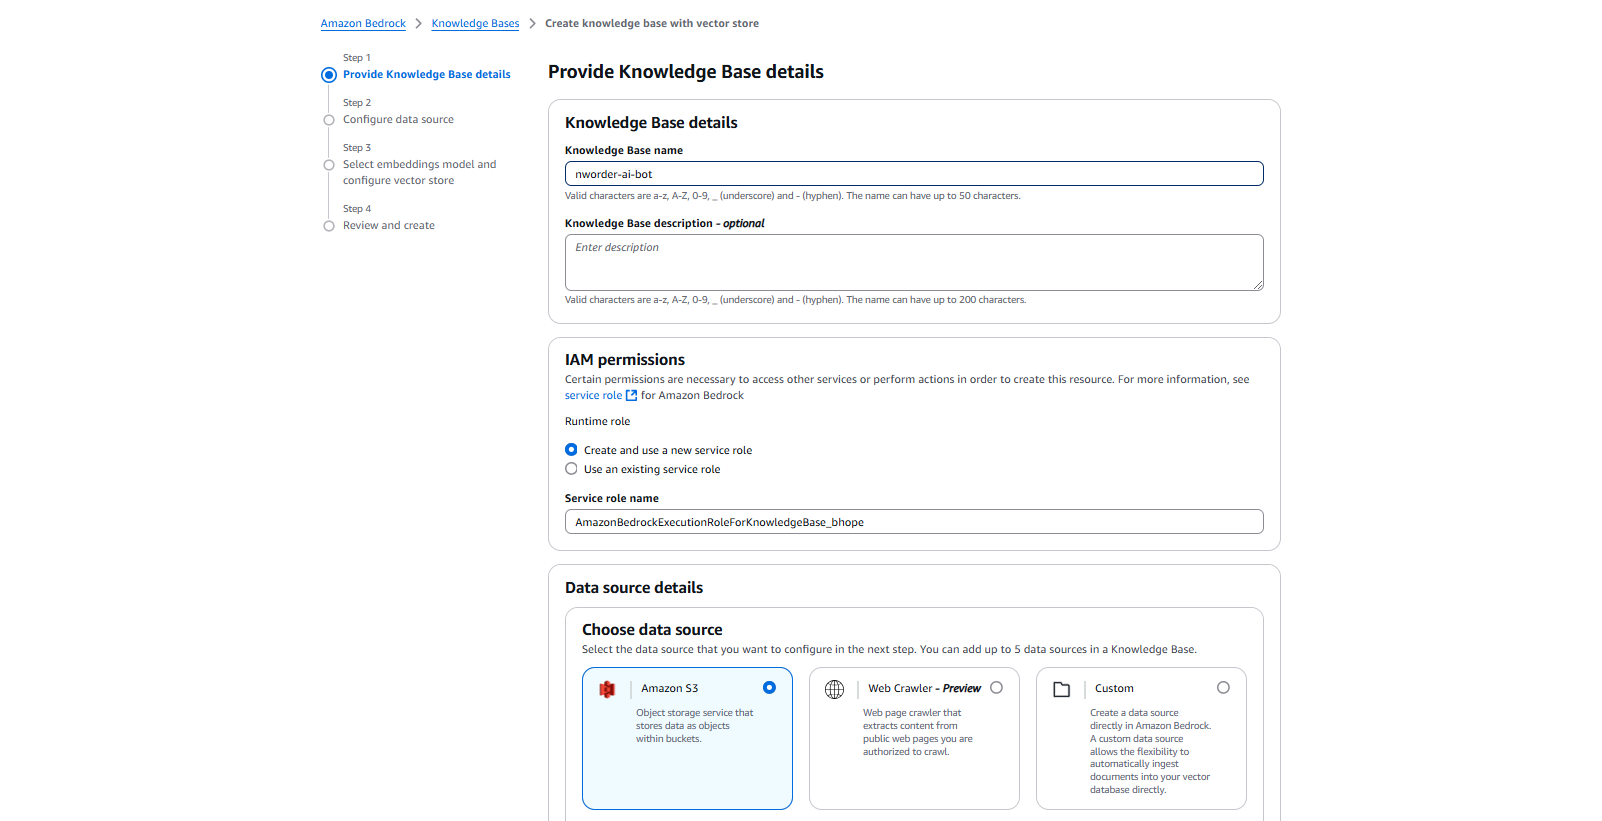Click the Custom data source folder icon
The height and width of the screenshot is (821, 1602).
[x=1062, y=689]
